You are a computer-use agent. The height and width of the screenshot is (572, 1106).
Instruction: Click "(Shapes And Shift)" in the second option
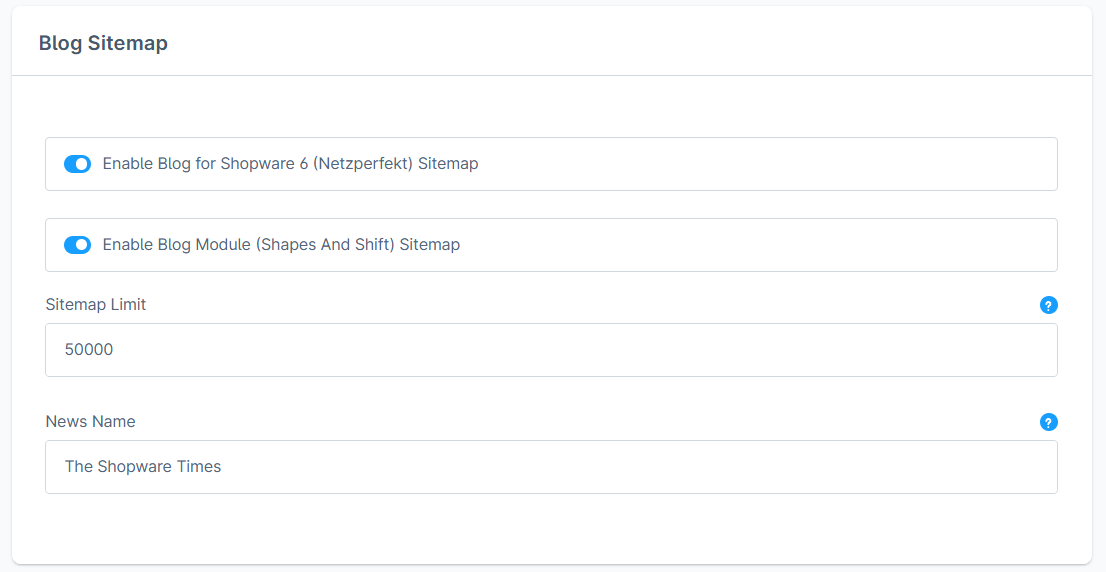(326, 245)
